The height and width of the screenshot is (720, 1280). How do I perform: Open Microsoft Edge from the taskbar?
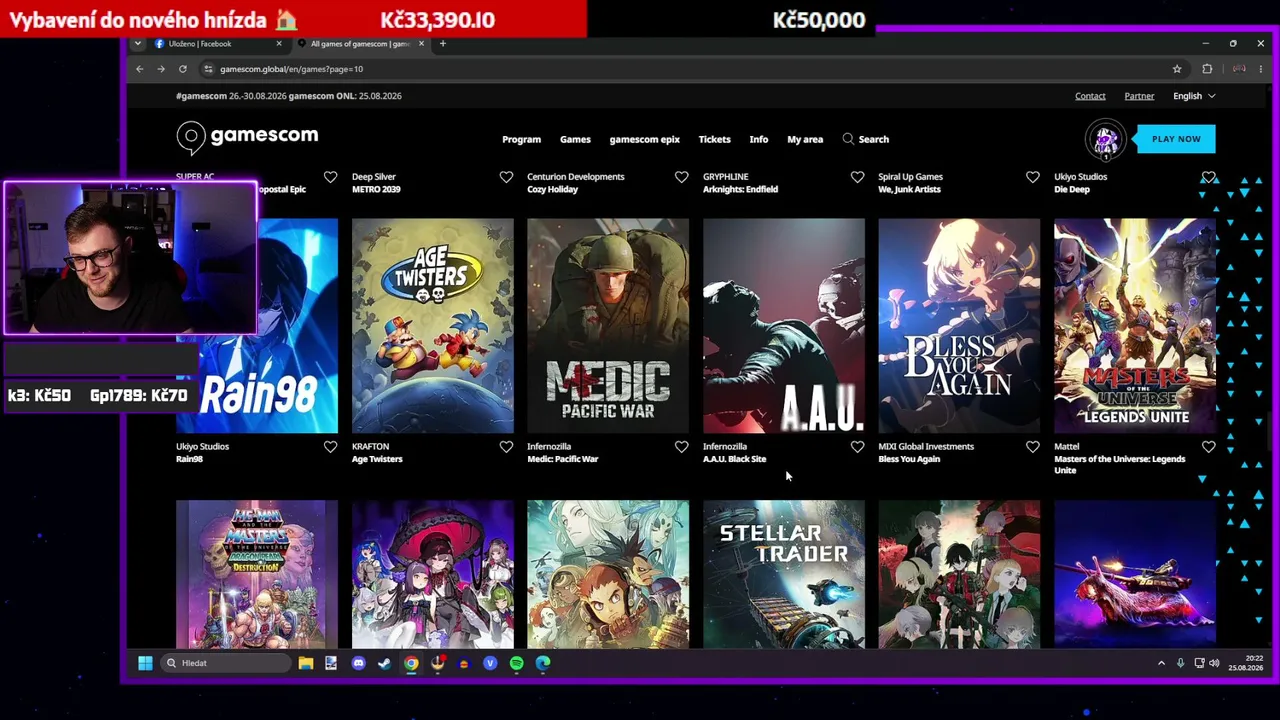click(x=543, y=663)
